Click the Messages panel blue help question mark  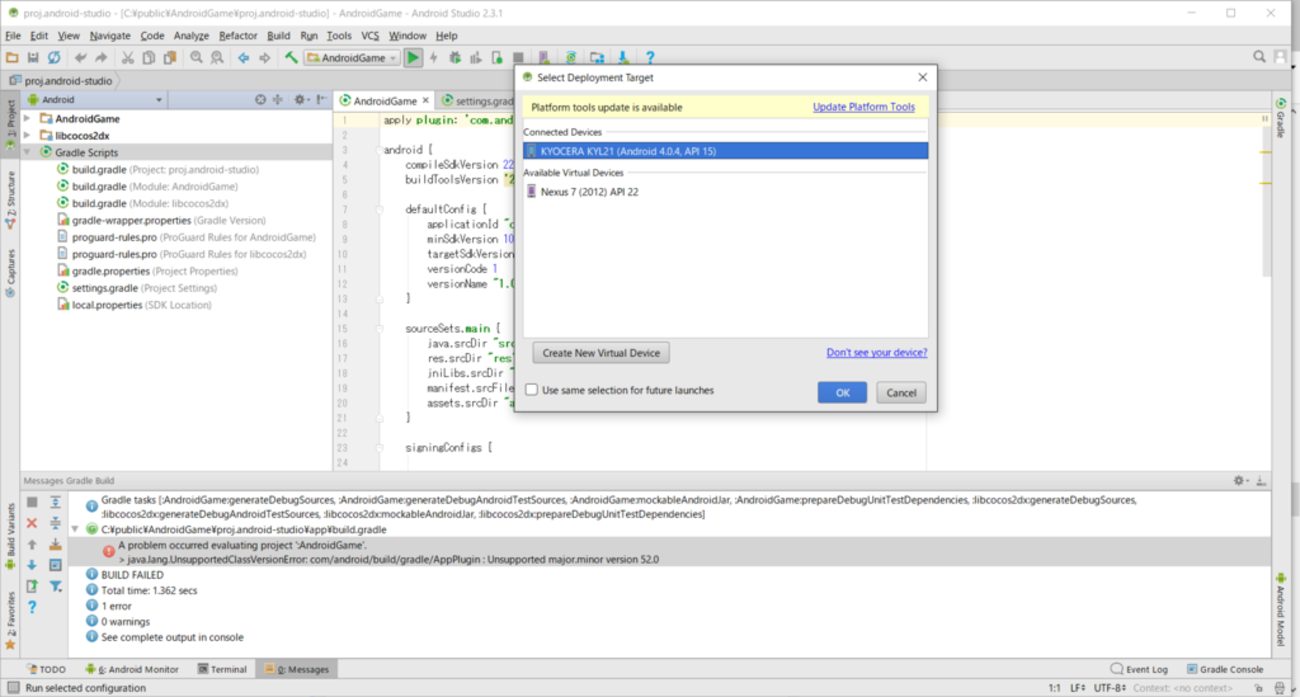click(32, 607)
